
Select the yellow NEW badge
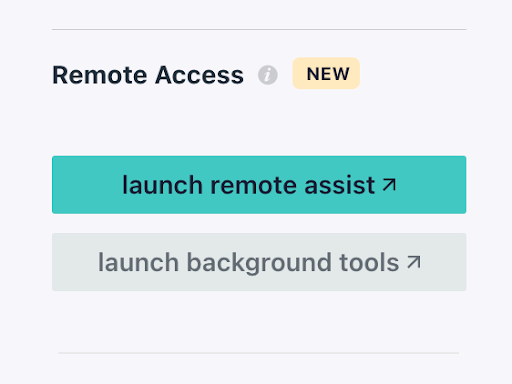click(x=326, y=73)
